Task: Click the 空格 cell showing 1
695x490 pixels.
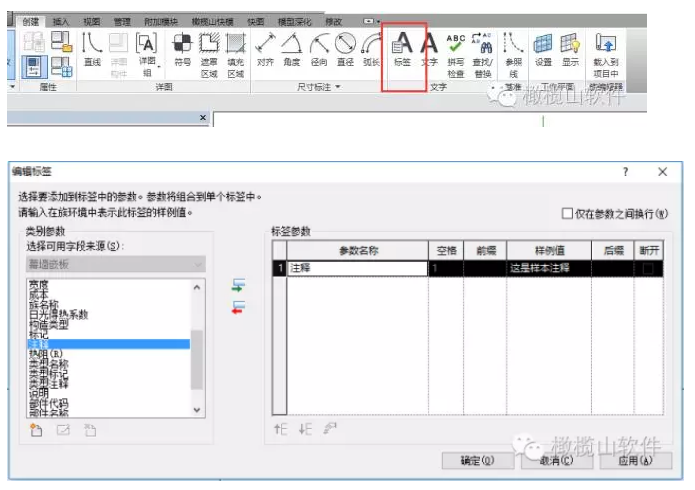Action: (446, 268)
